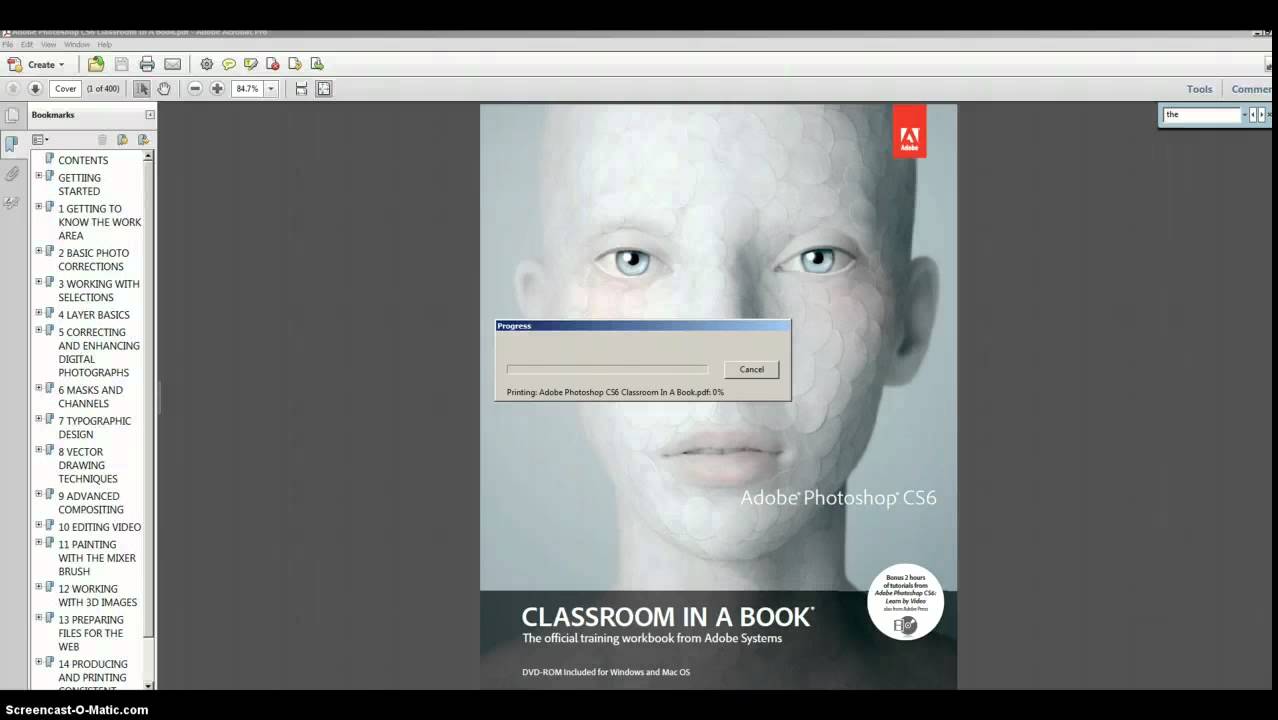Add a sticky note comment icon
The image size is (1278, 720).
pos(229,64)
